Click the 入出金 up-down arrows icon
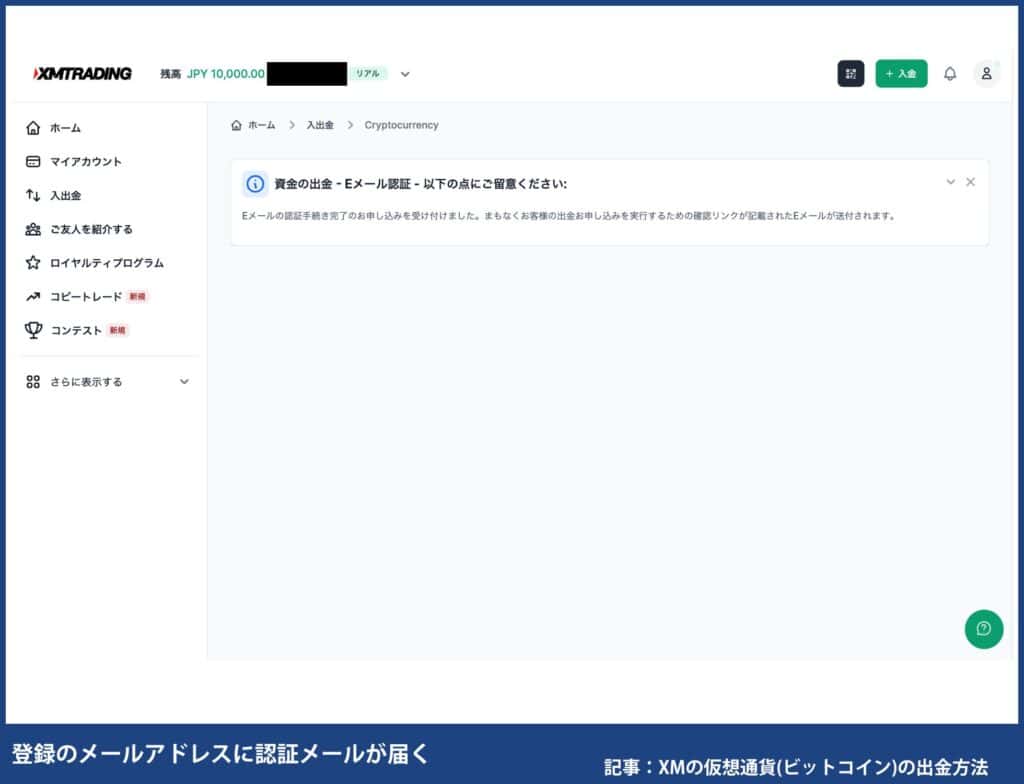The width and height of the screenshot is (1024, 784). click(33, 196)
